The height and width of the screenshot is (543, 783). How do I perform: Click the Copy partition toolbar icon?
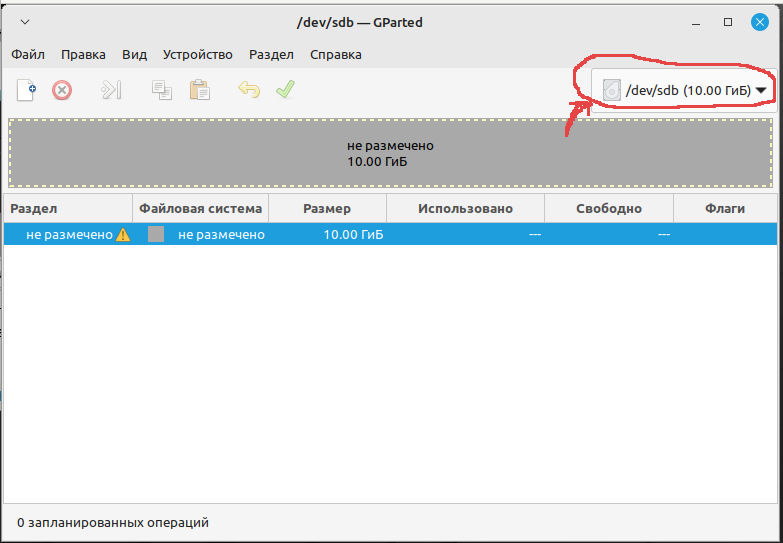tap(162, 90)
